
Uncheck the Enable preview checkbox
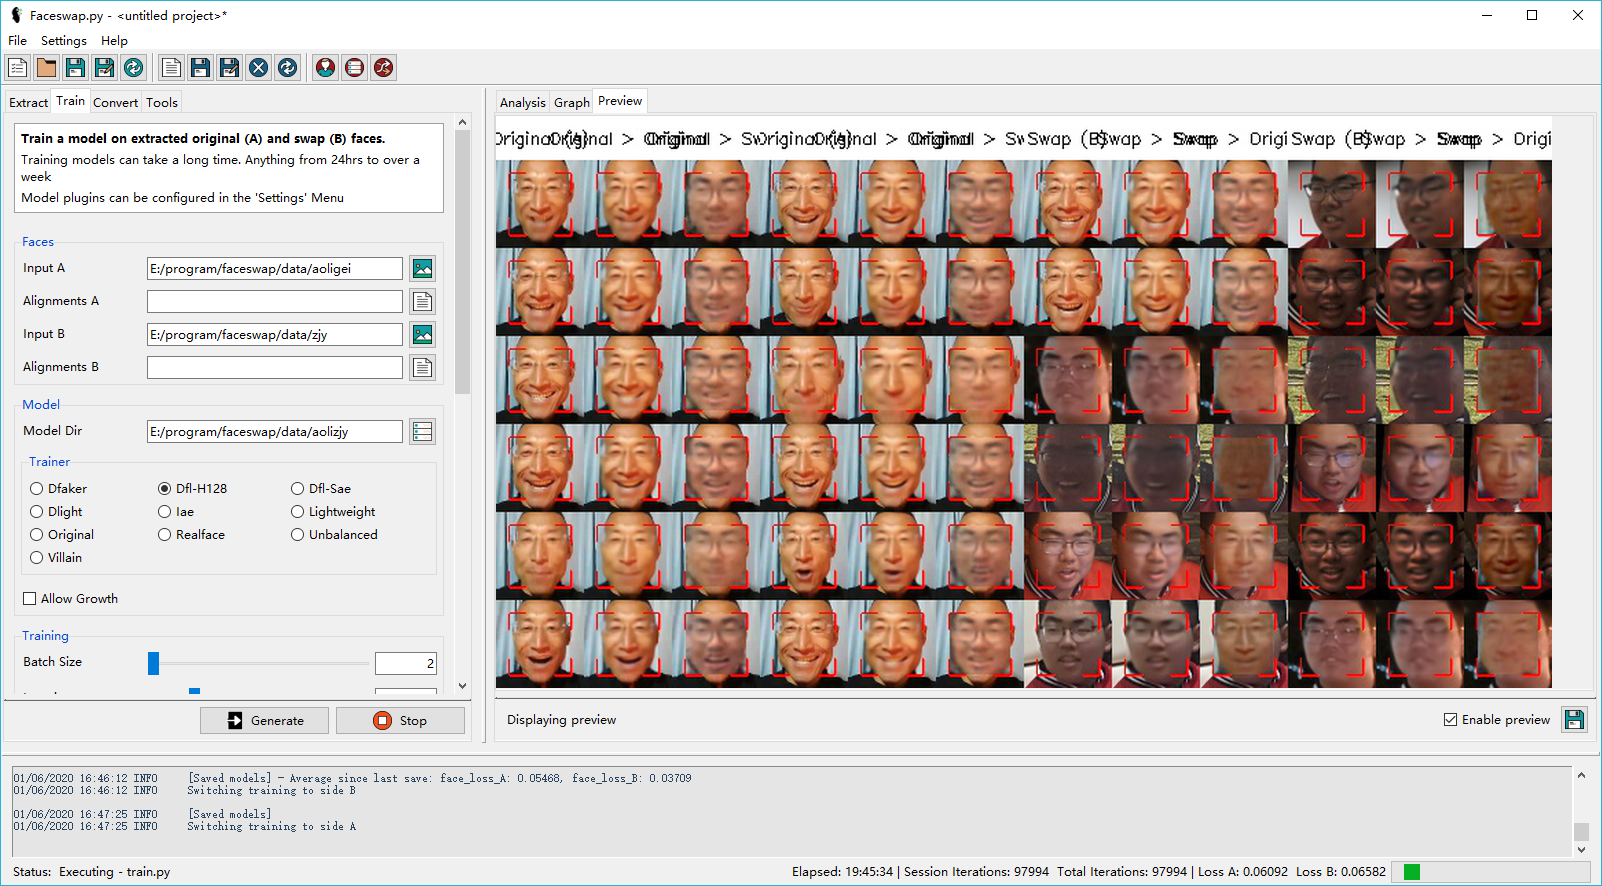click(1450, 720)
